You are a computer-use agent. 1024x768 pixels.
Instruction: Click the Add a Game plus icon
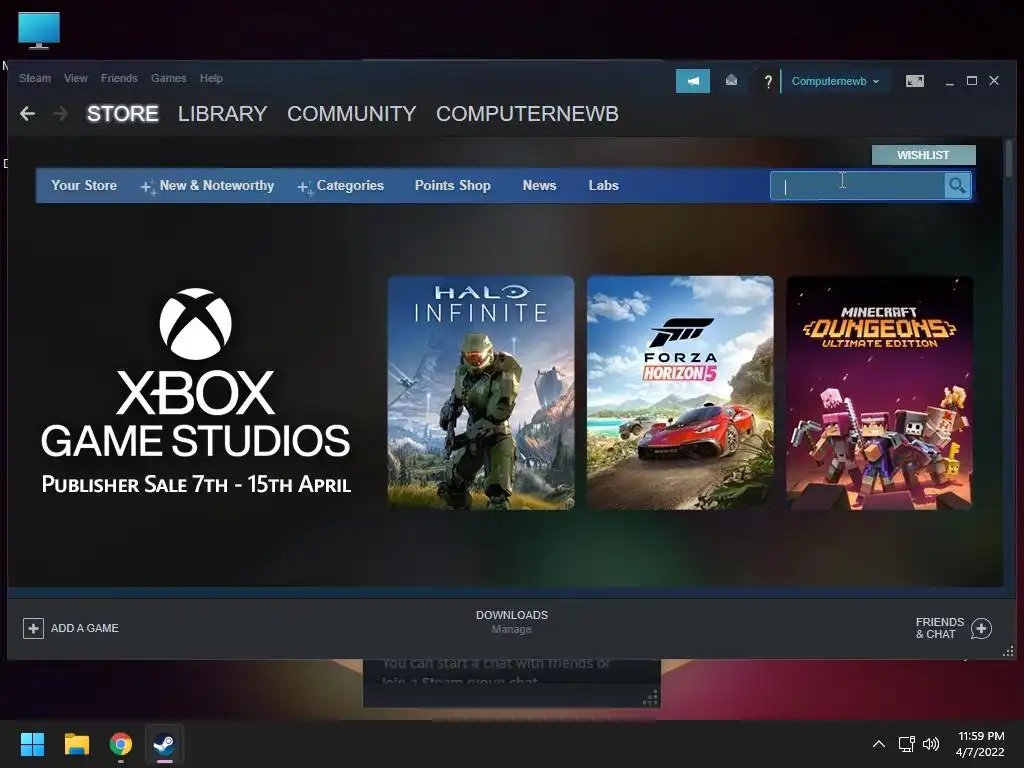pyautogui.click(x=33, y=628)
